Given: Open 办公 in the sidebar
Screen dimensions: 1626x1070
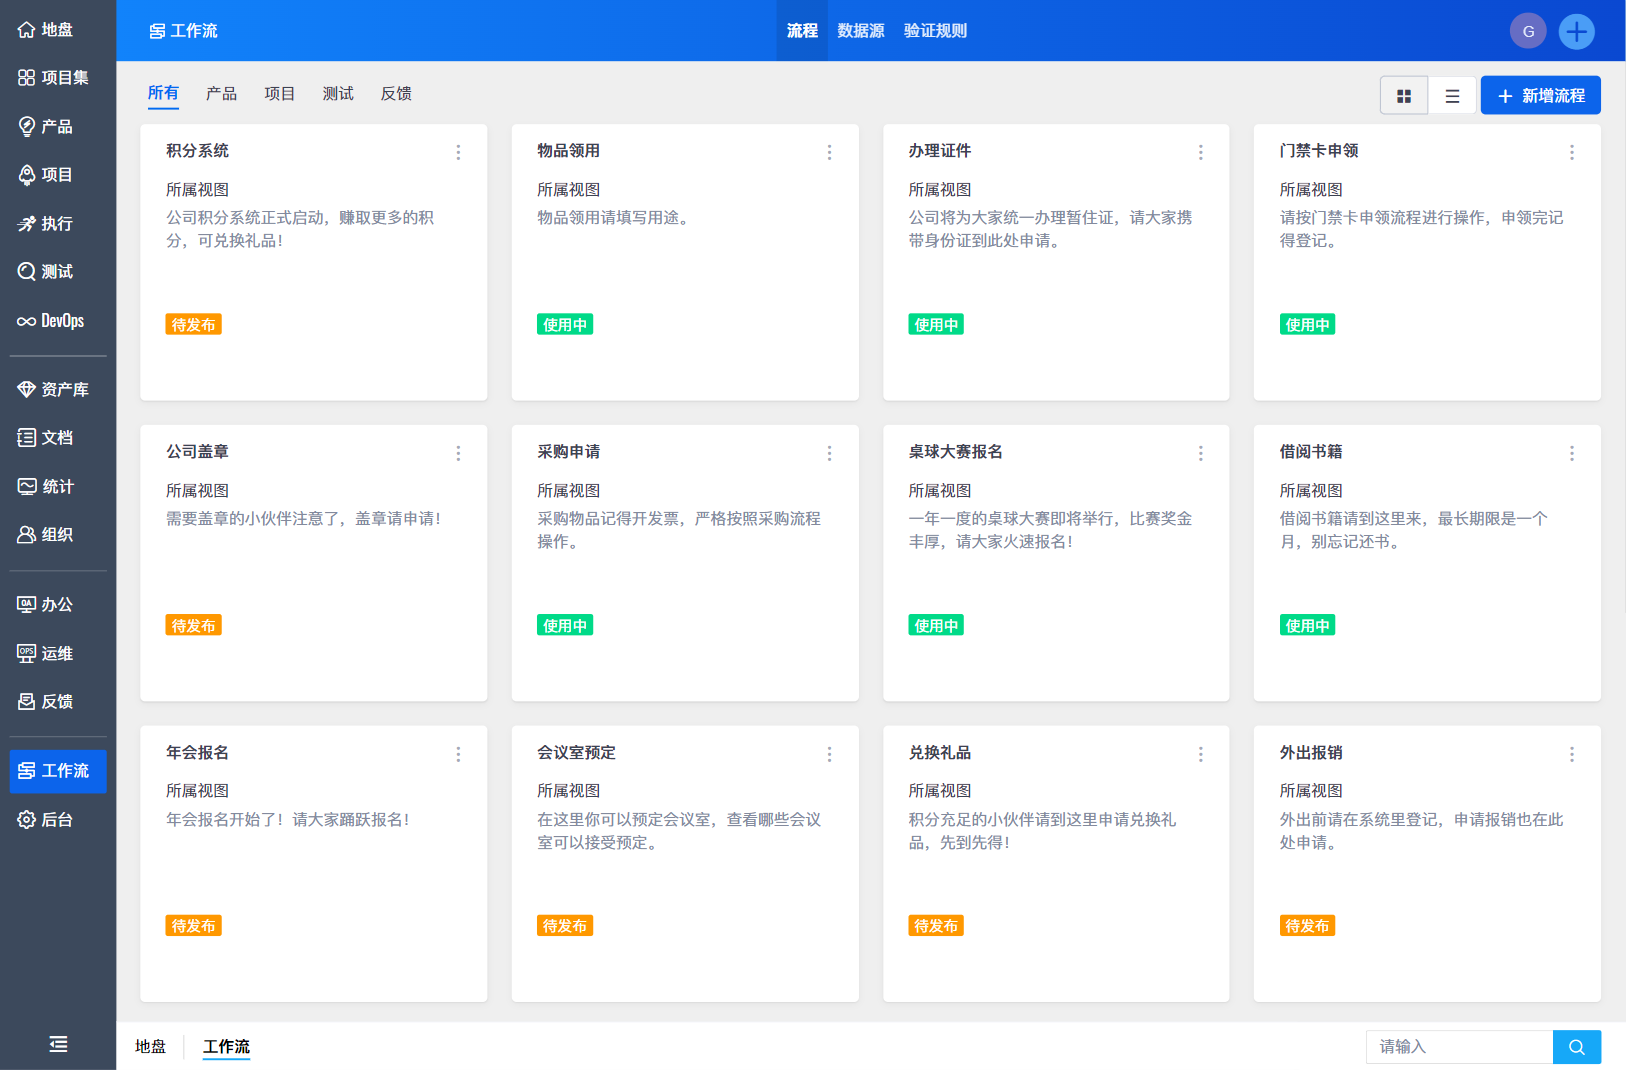Looking at the screenshot, I should (x=45, y=605).
